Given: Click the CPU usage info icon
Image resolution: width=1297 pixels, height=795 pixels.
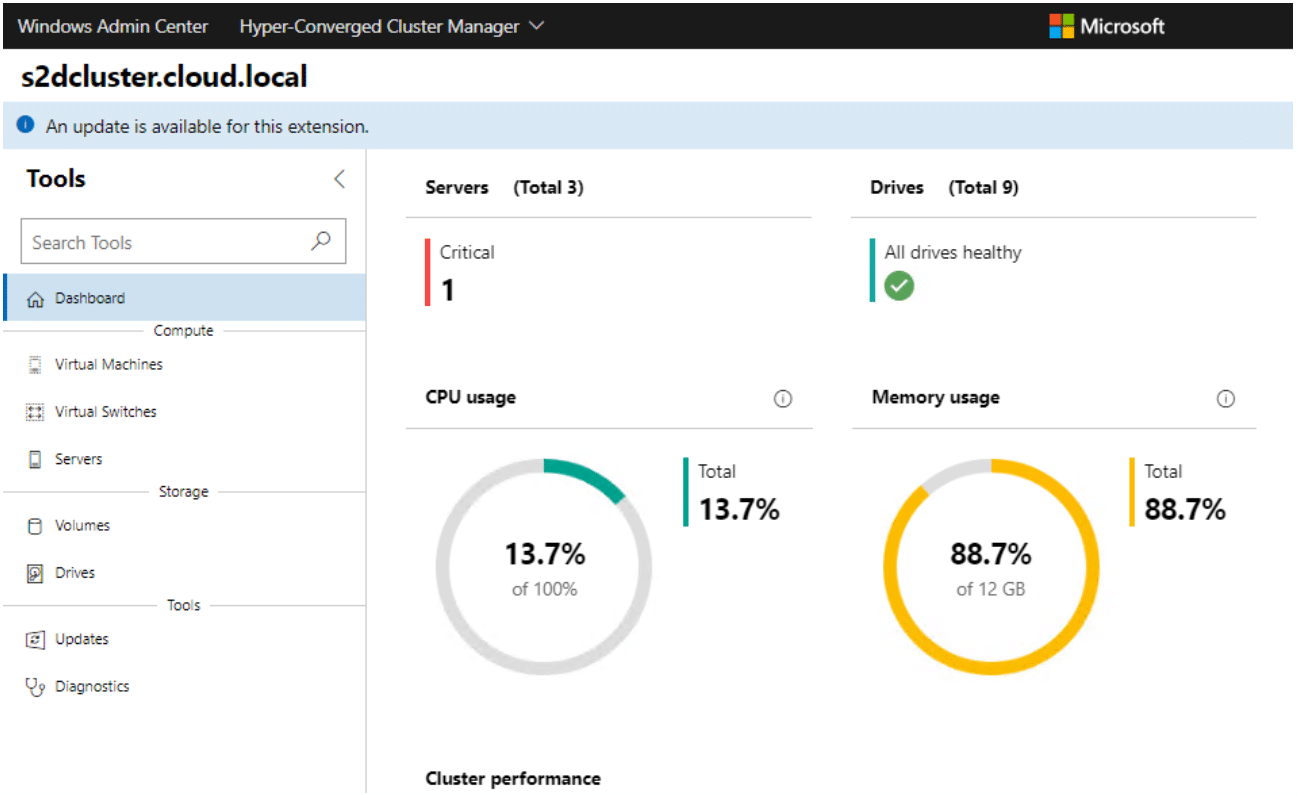Looking at the screenshot, I should [783, 398].
